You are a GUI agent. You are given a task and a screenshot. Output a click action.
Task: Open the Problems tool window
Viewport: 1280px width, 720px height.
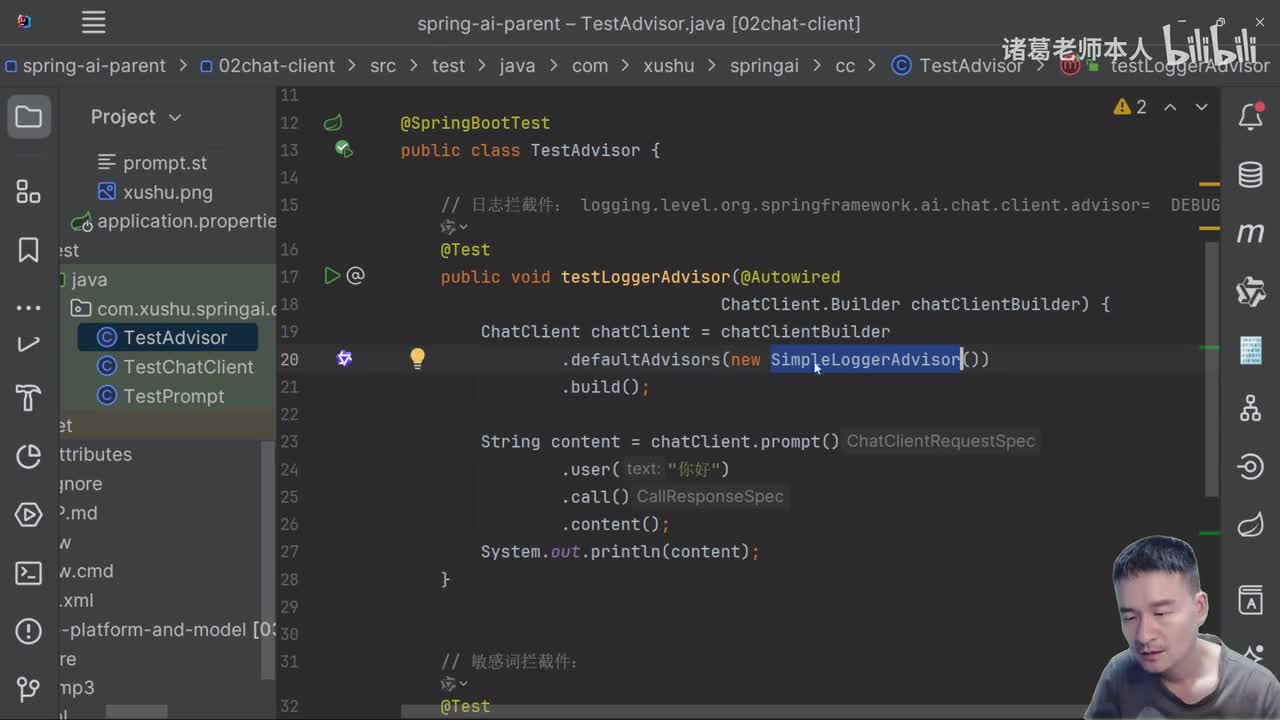pyautogui.click(x=28, y=631)
